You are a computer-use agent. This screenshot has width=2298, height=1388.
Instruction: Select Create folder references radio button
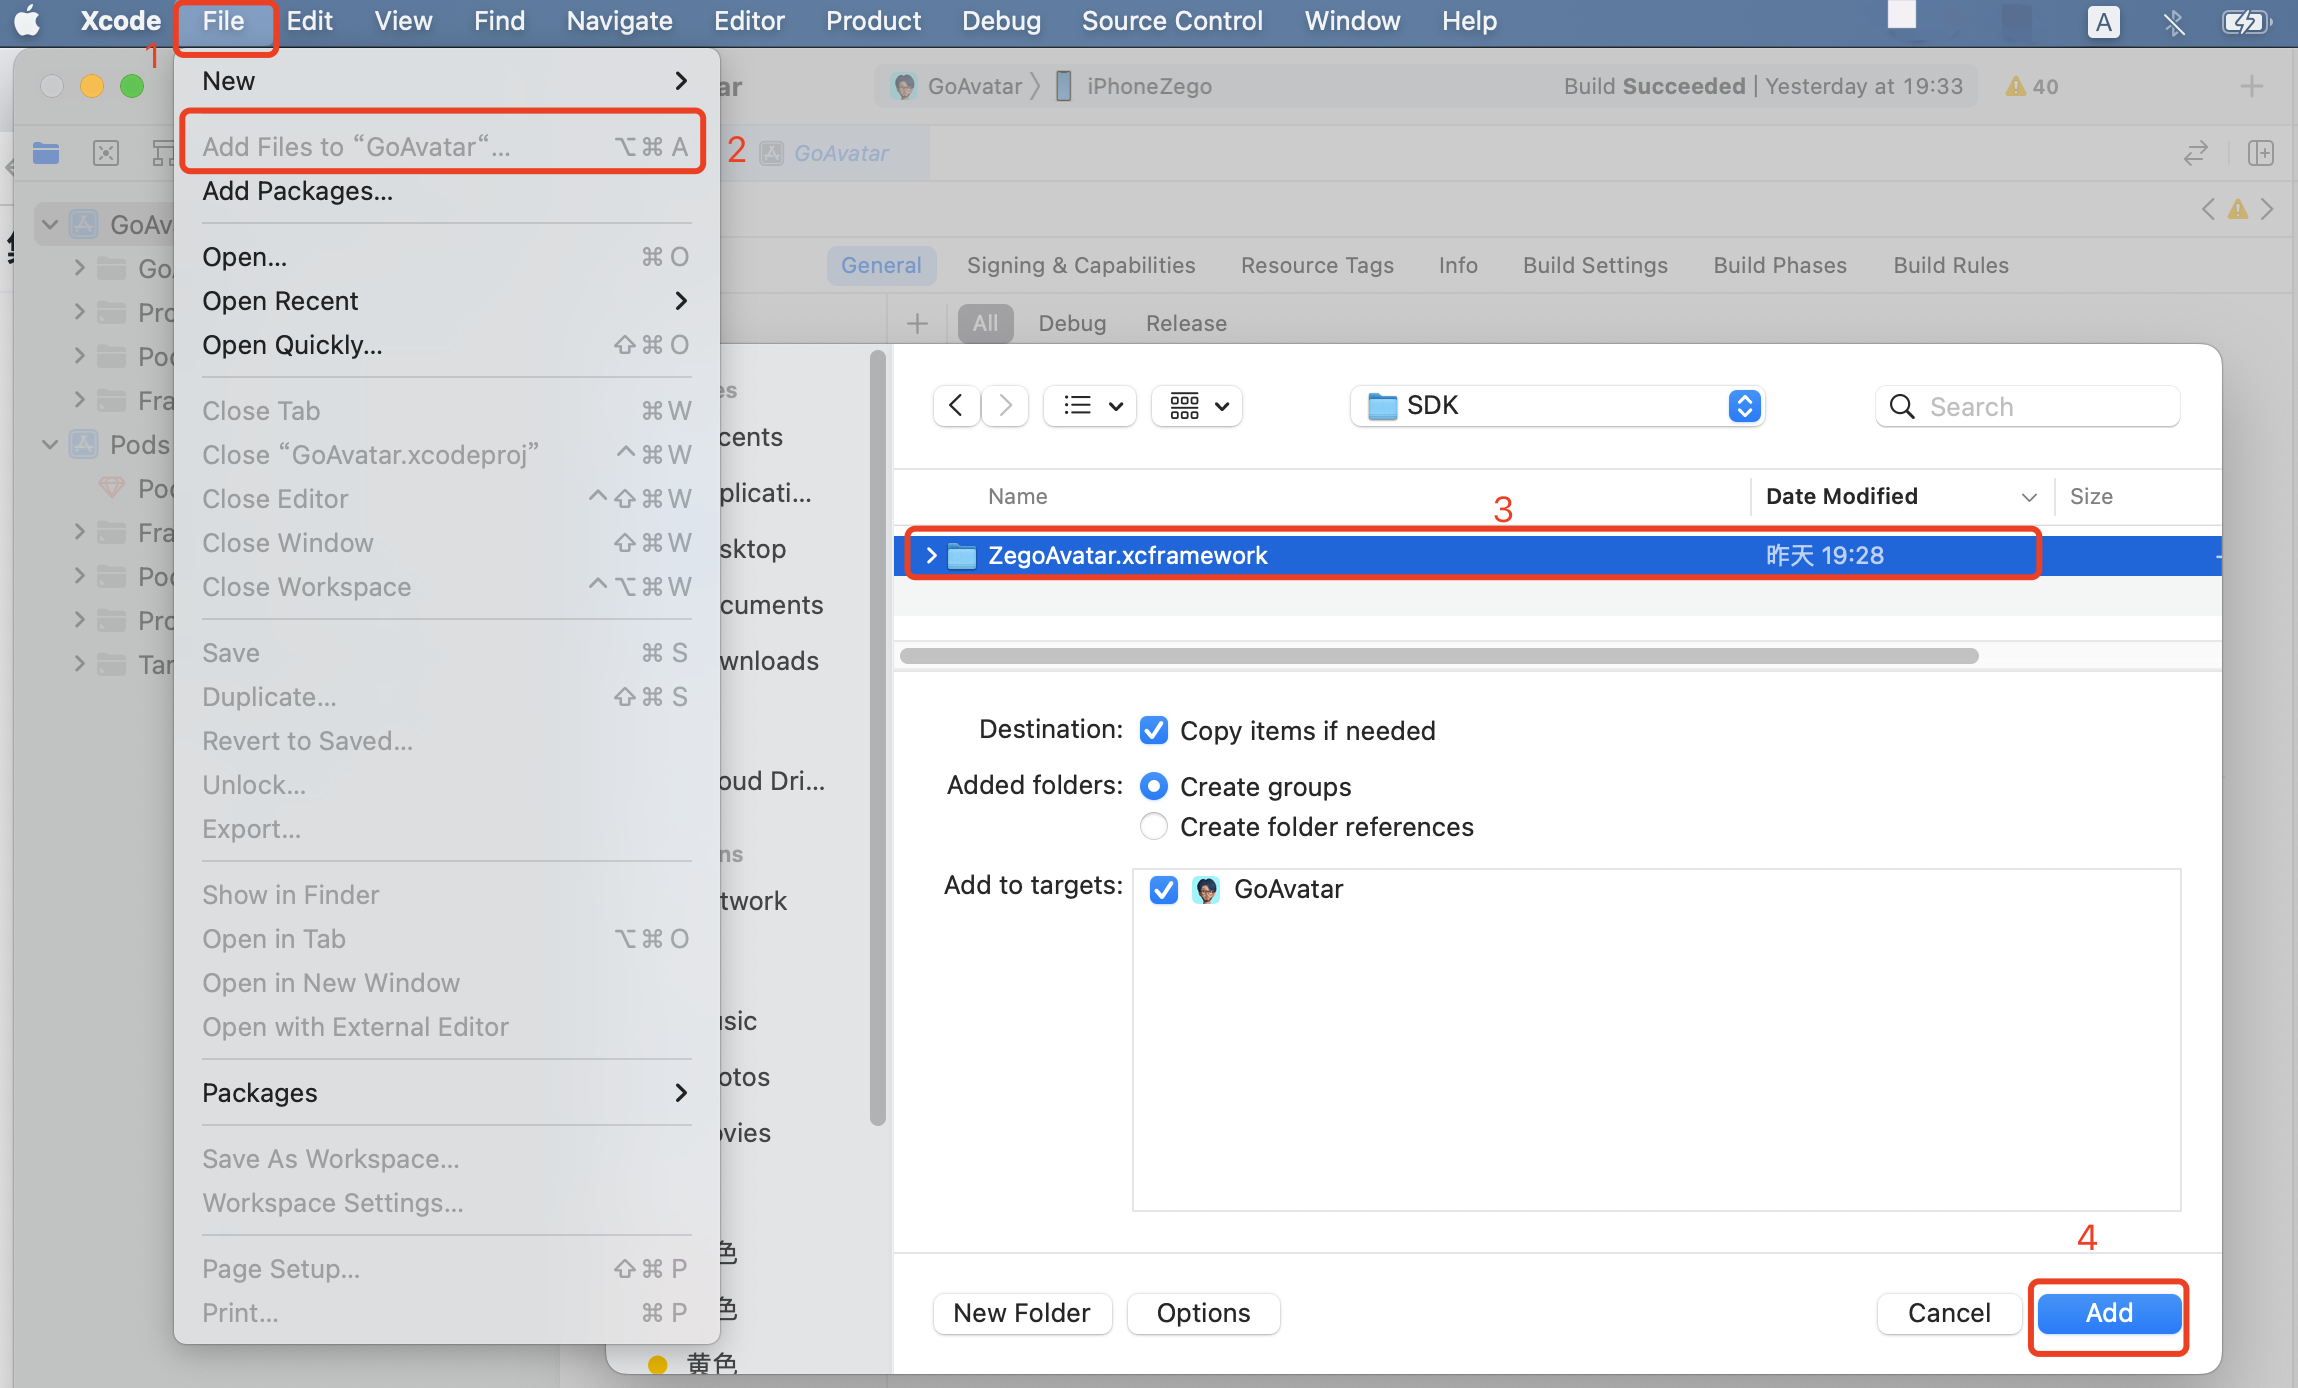(x=1154, y=826)
